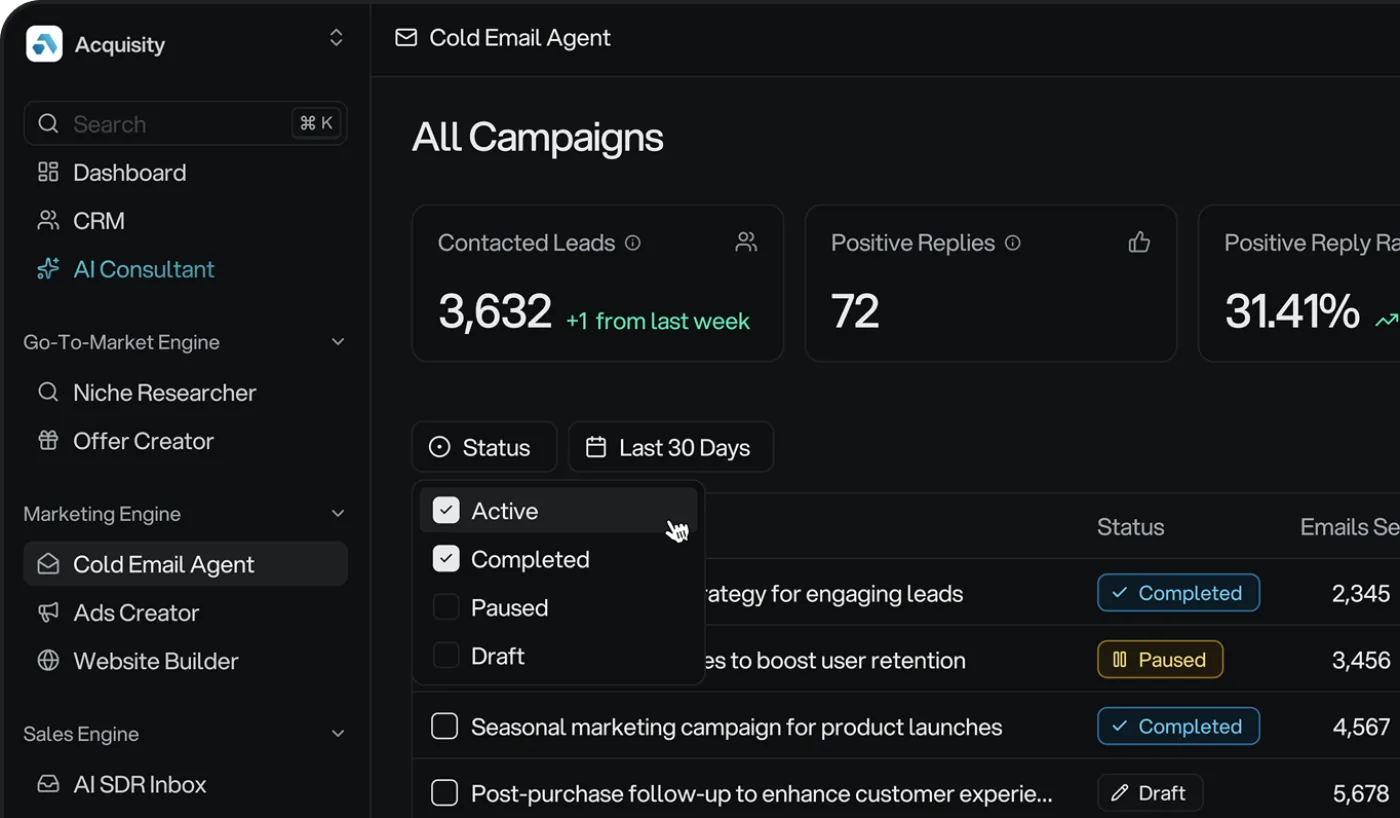The width and height of the screenshot is (1400, 818).
Task: Check the Seasonal marketing campaign row checkbox
Action: click(x=444, y=726)
